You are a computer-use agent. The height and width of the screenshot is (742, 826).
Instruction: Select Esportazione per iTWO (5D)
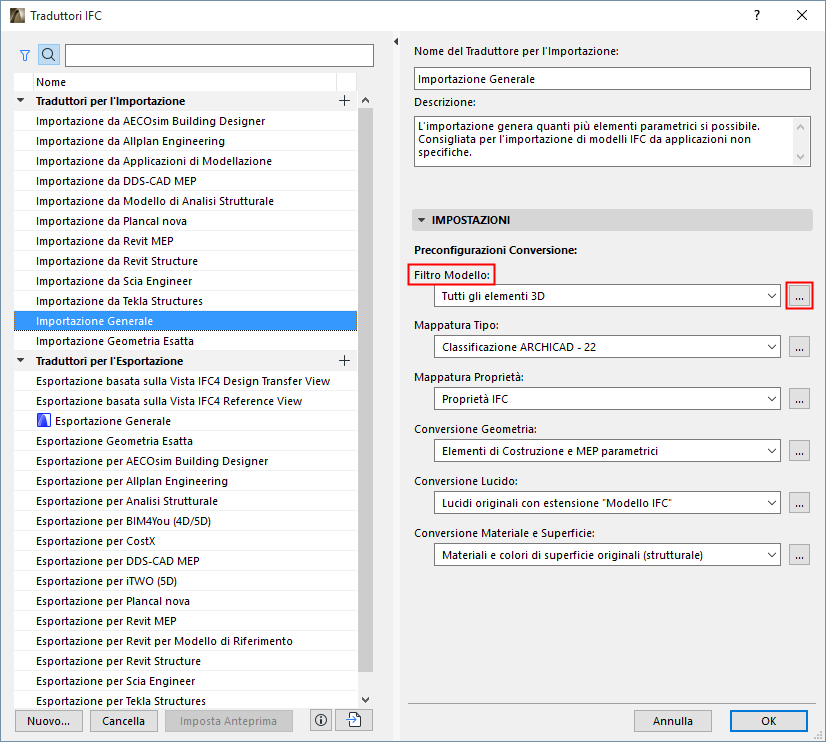pos(185,581)
